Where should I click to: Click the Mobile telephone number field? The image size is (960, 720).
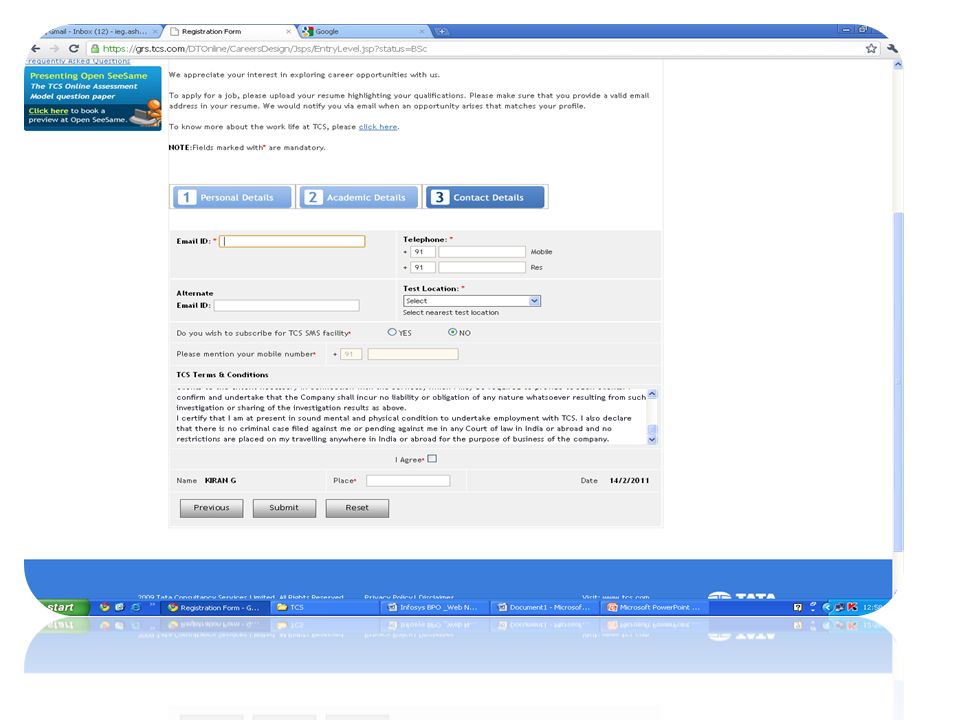[x=482, y=252]
